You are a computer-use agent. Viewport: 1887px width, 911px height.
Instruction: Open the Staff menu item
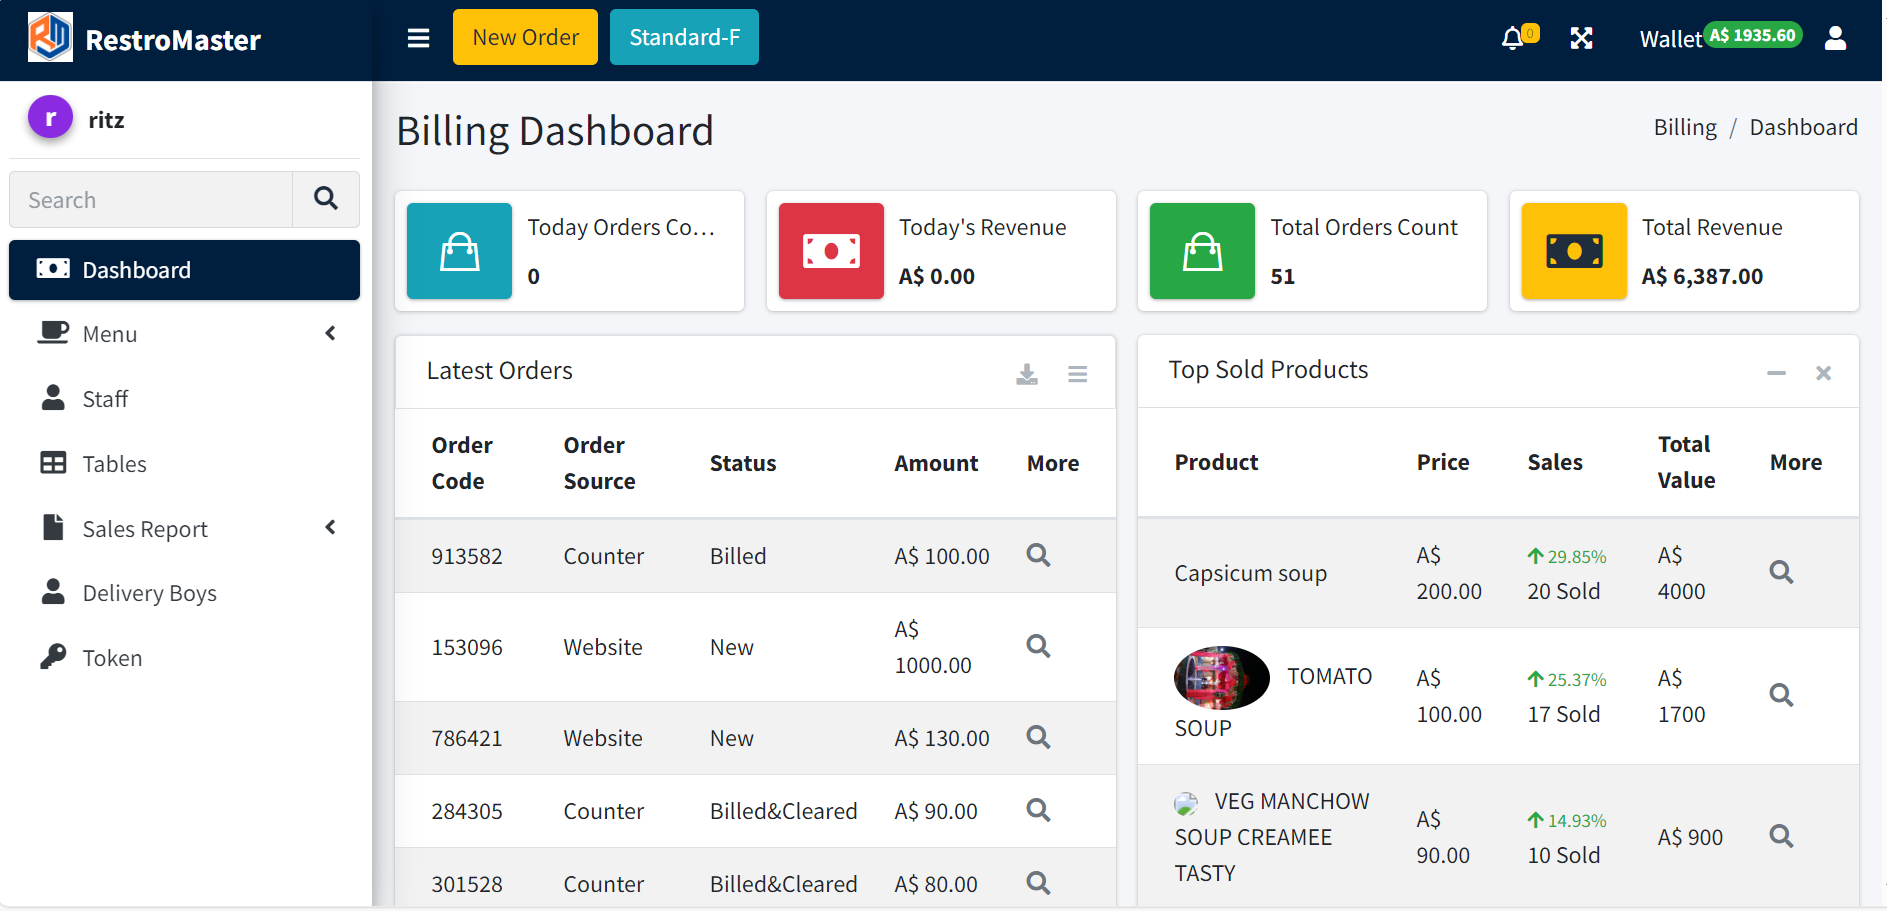105,399
